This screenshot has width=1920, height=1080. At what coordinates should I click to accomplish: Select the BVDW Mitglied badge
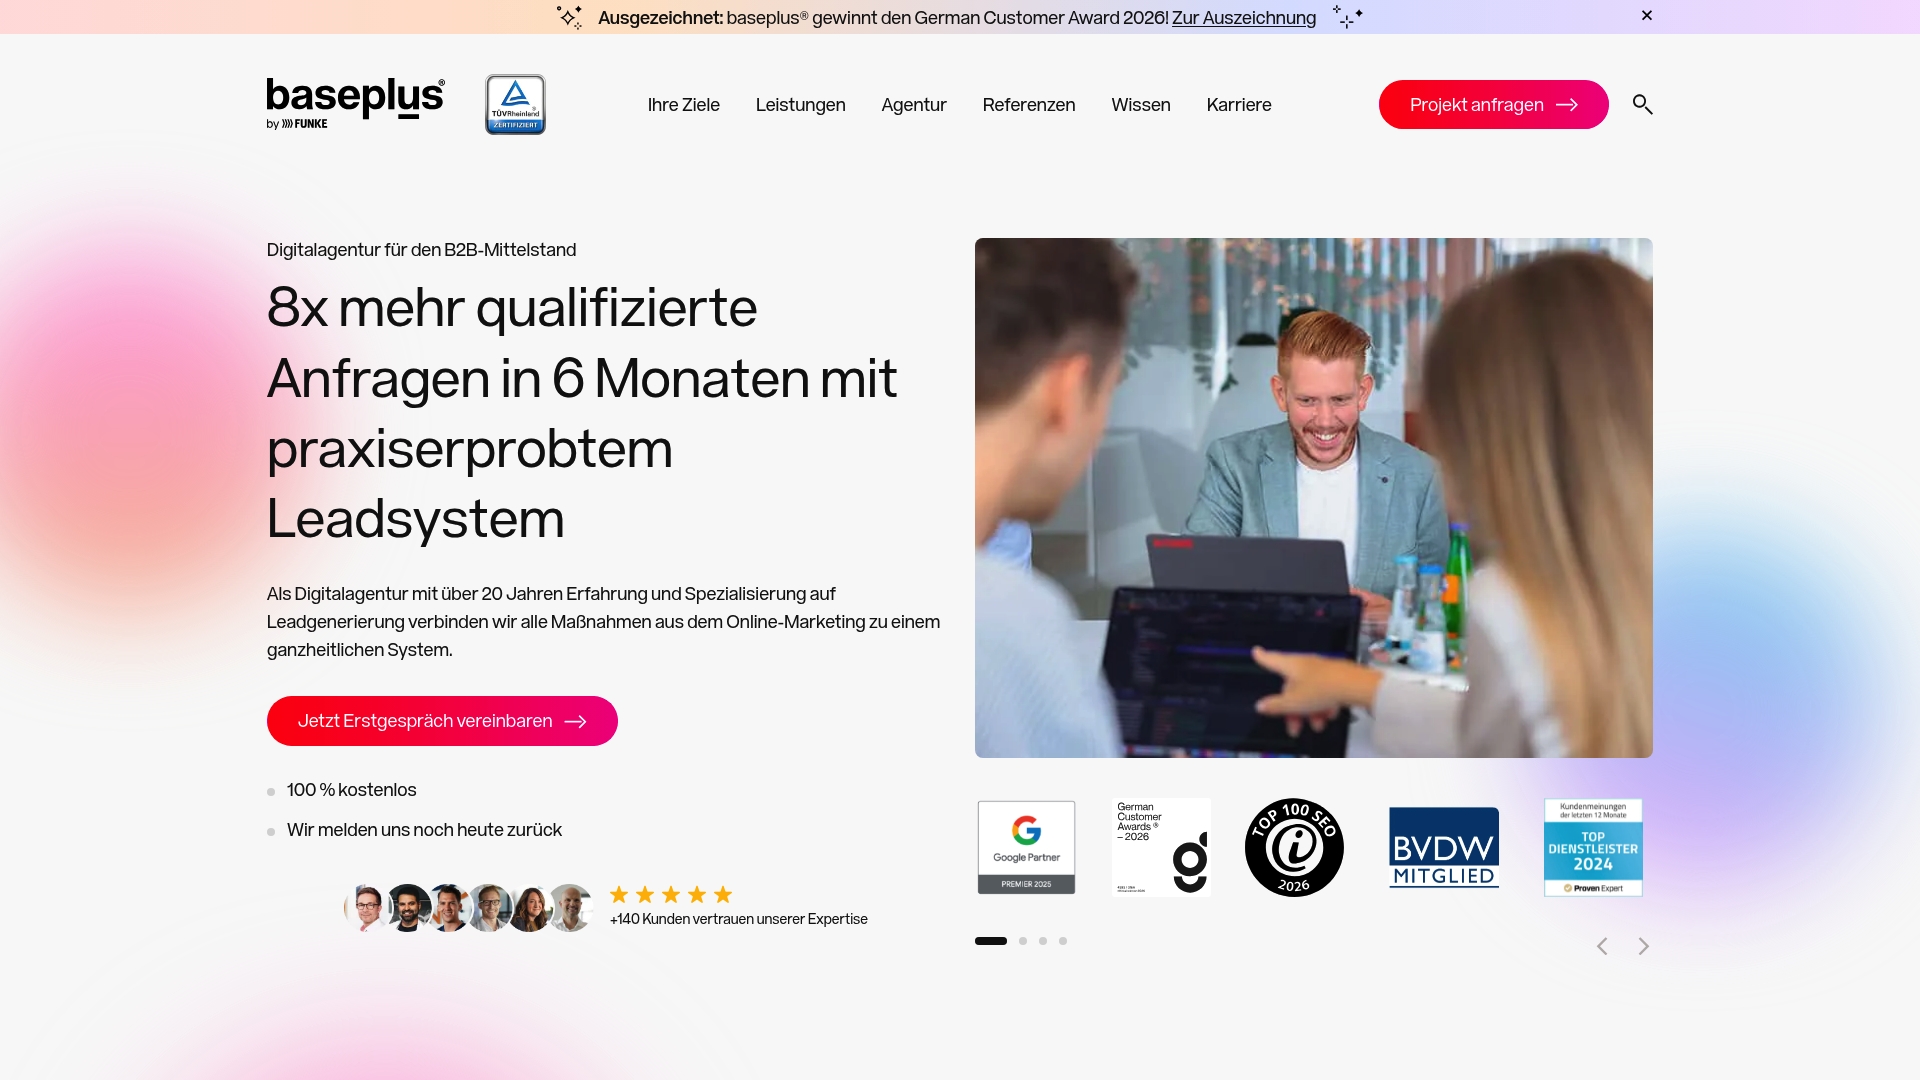(1442, 847)
